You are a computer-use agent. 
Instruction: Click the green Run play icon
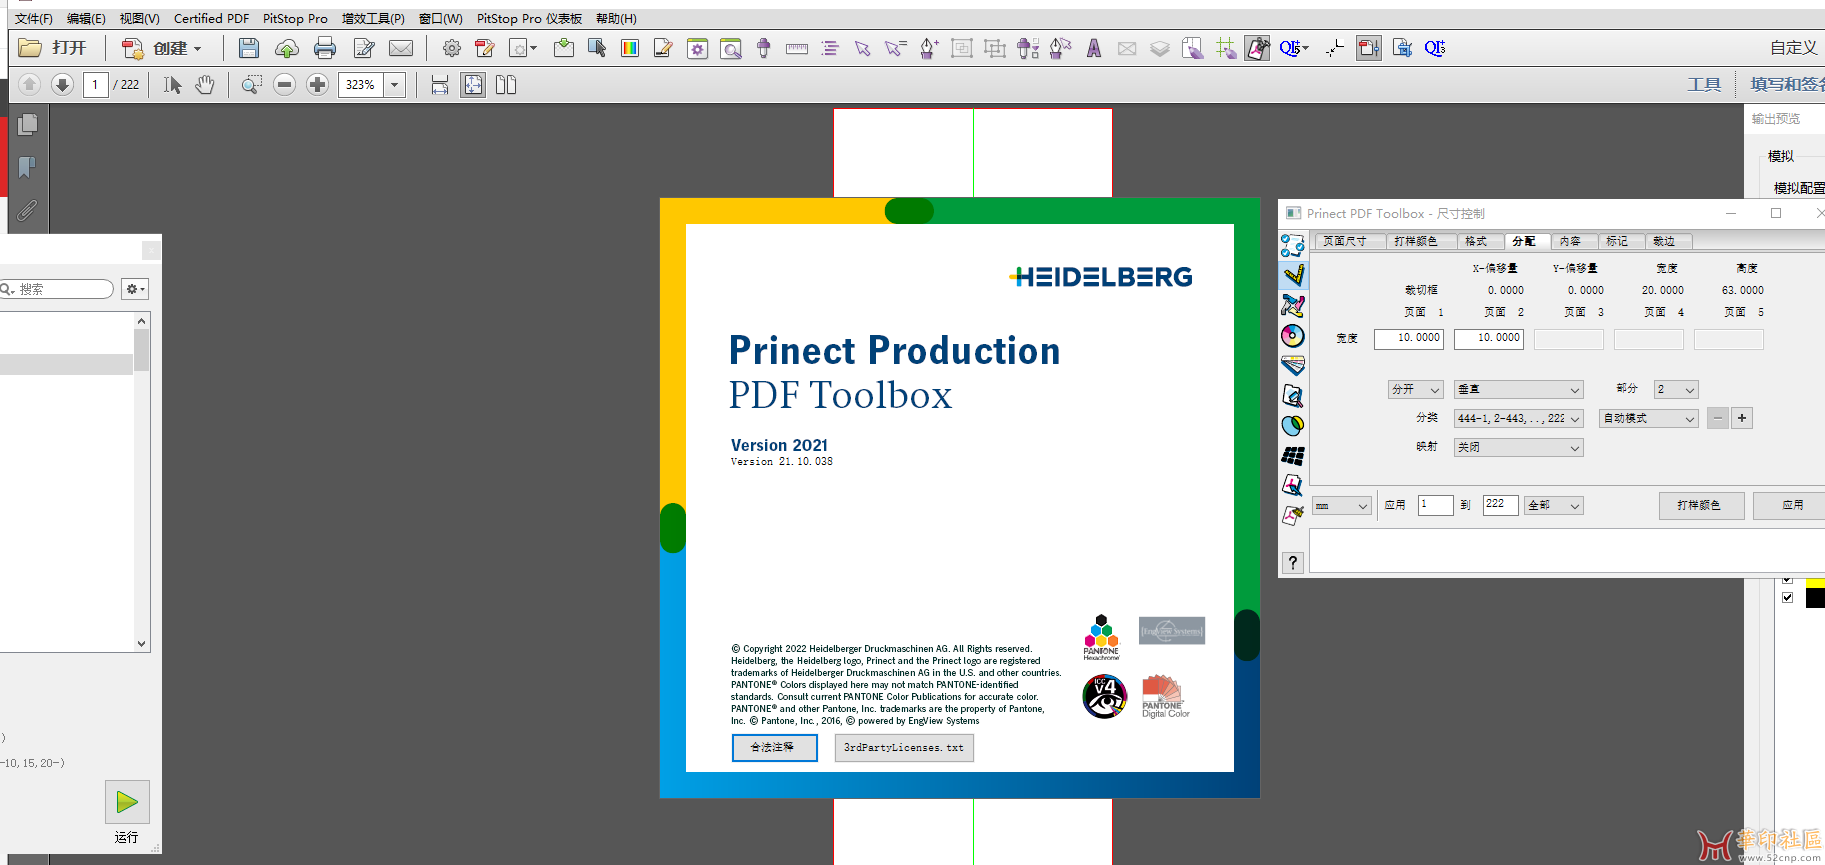tap(127, 802)
